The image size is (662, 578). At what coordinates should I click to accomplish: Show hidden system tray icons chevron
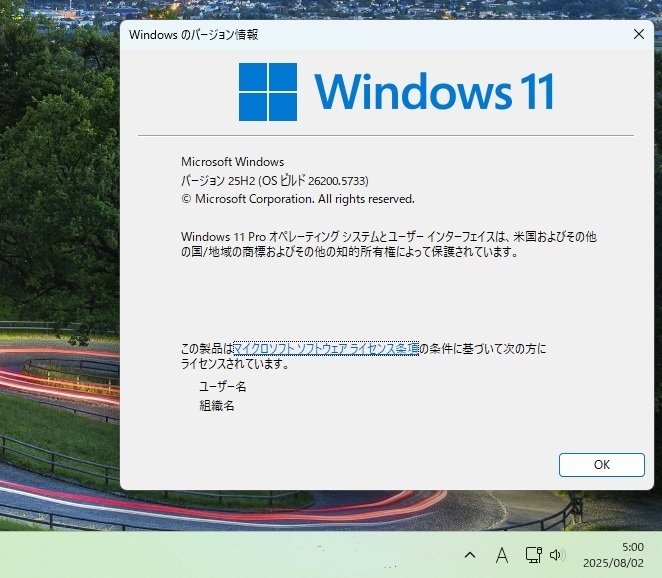tap(470, 555)
